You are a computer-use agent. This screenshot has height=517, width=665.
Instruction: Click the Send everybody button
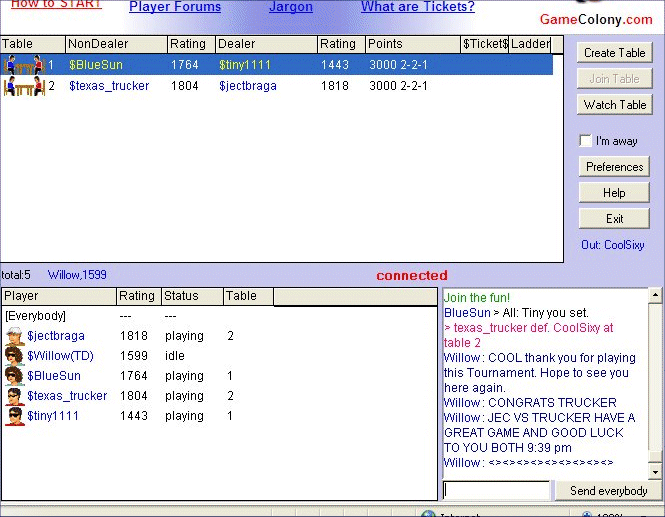(608, 491)
